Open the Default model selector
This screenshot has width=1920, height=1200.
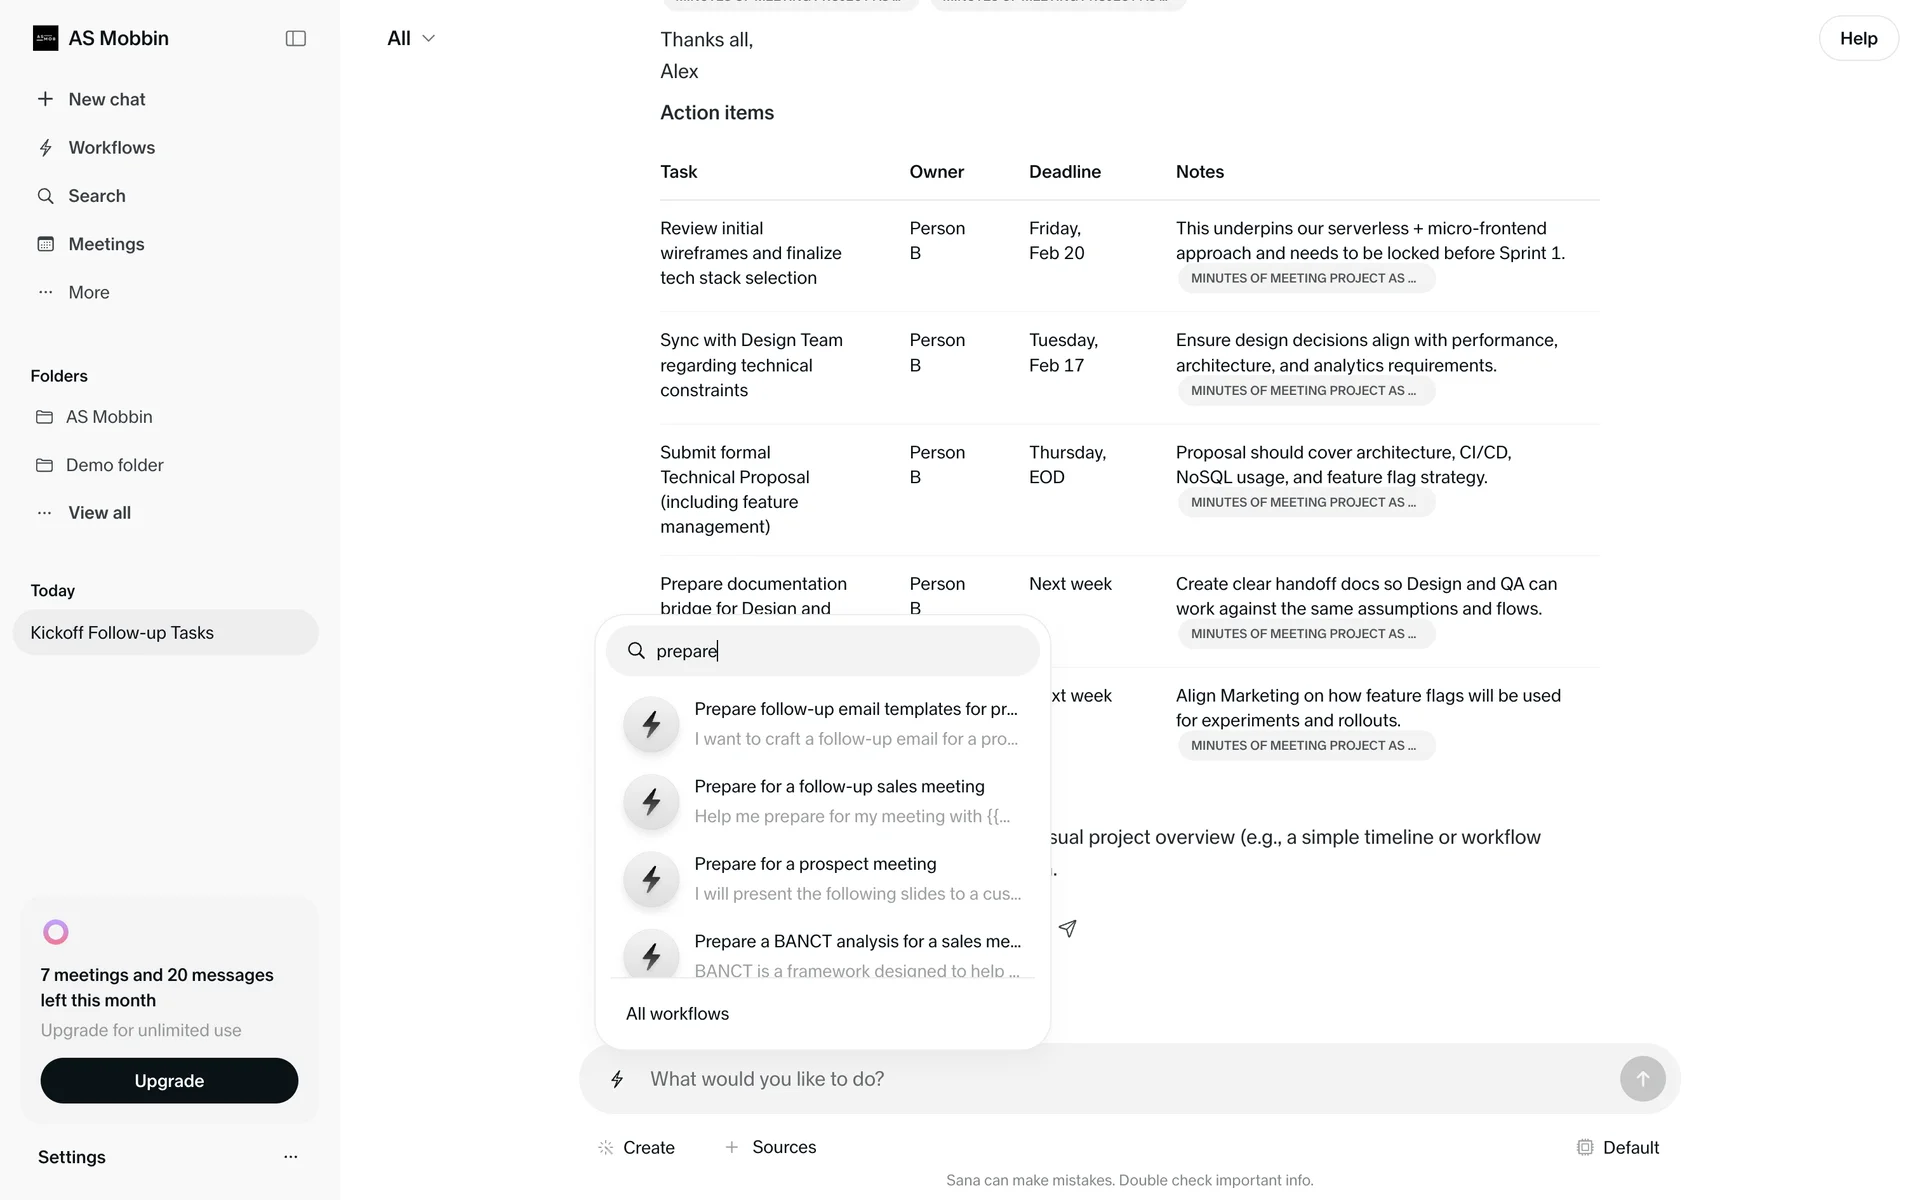tap(1617, 1147)
